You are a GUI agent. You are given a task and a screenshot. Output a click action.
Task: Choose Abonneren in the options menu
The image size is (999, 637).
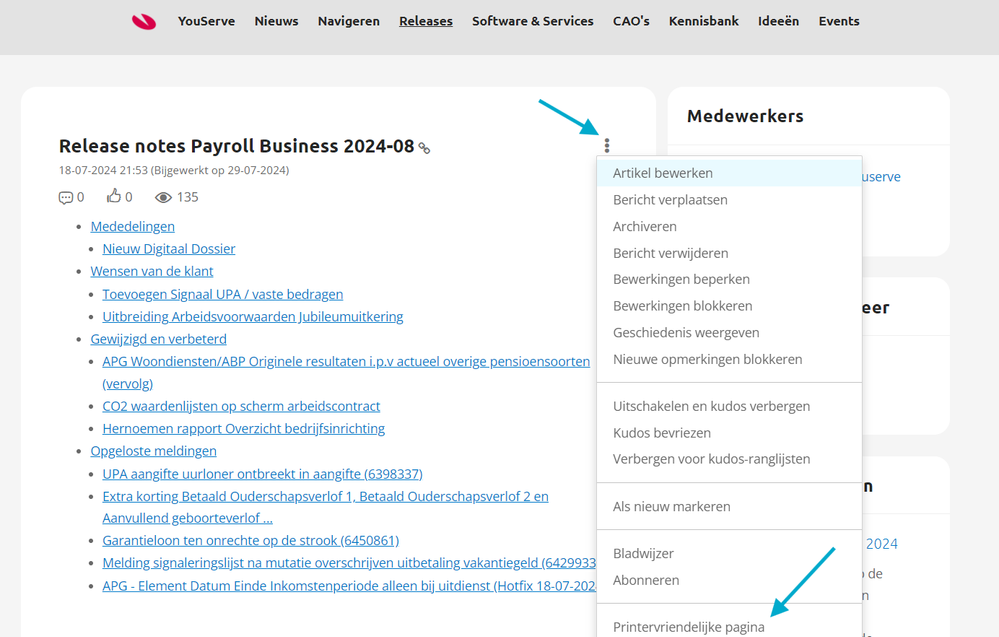(729, 581)
